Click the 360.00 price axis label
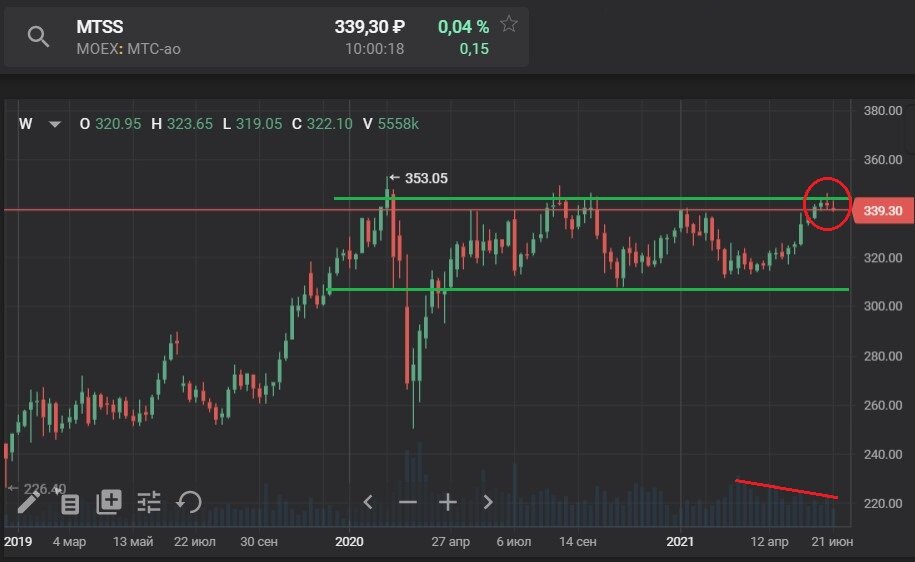The height and width of the screenshot is (562, 915). click(x=883, y=160)
